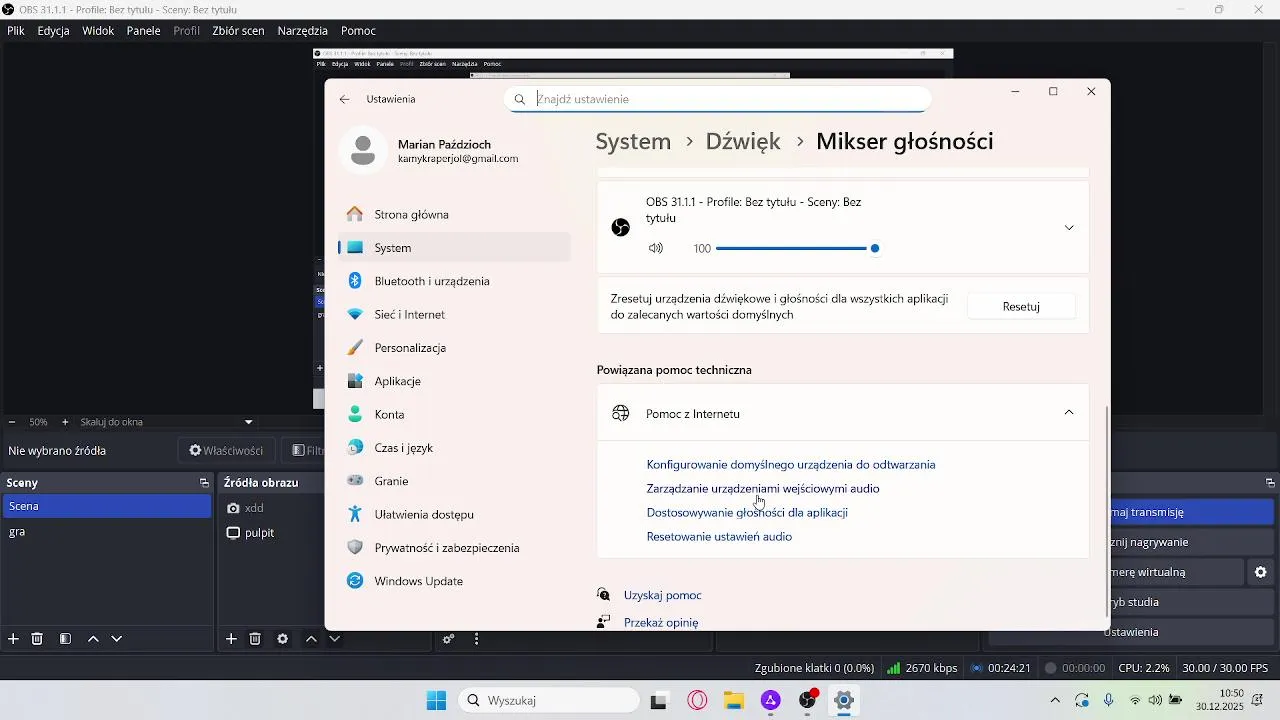The height and width of the screenshot is (720, 1280).
Task: Add a source with plus in Źródła obrazu
Action: pos(231,639)
